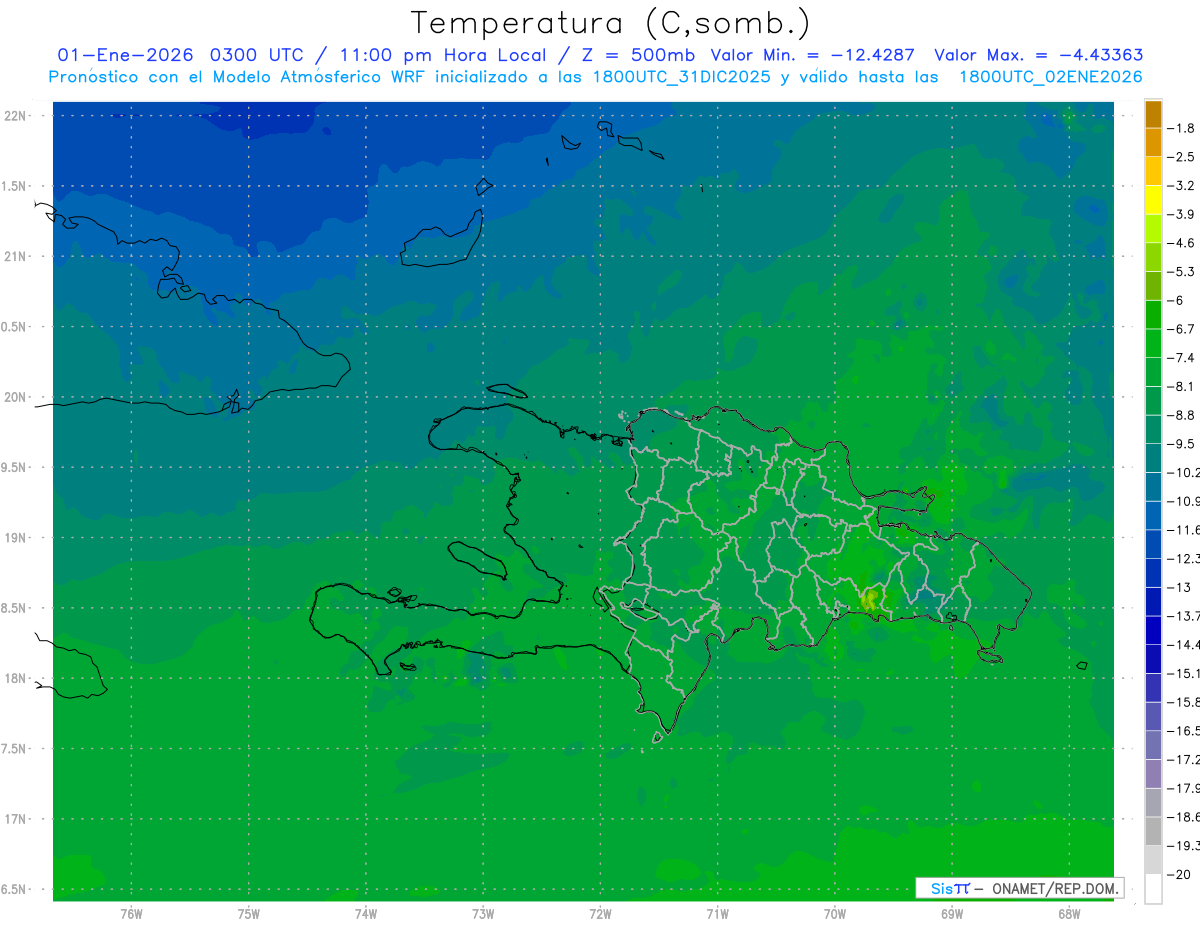Click the 'Temperatura (C,somb.)' map title
The width and height of the screenshot is (1200, 927).
tap(610, 22)
